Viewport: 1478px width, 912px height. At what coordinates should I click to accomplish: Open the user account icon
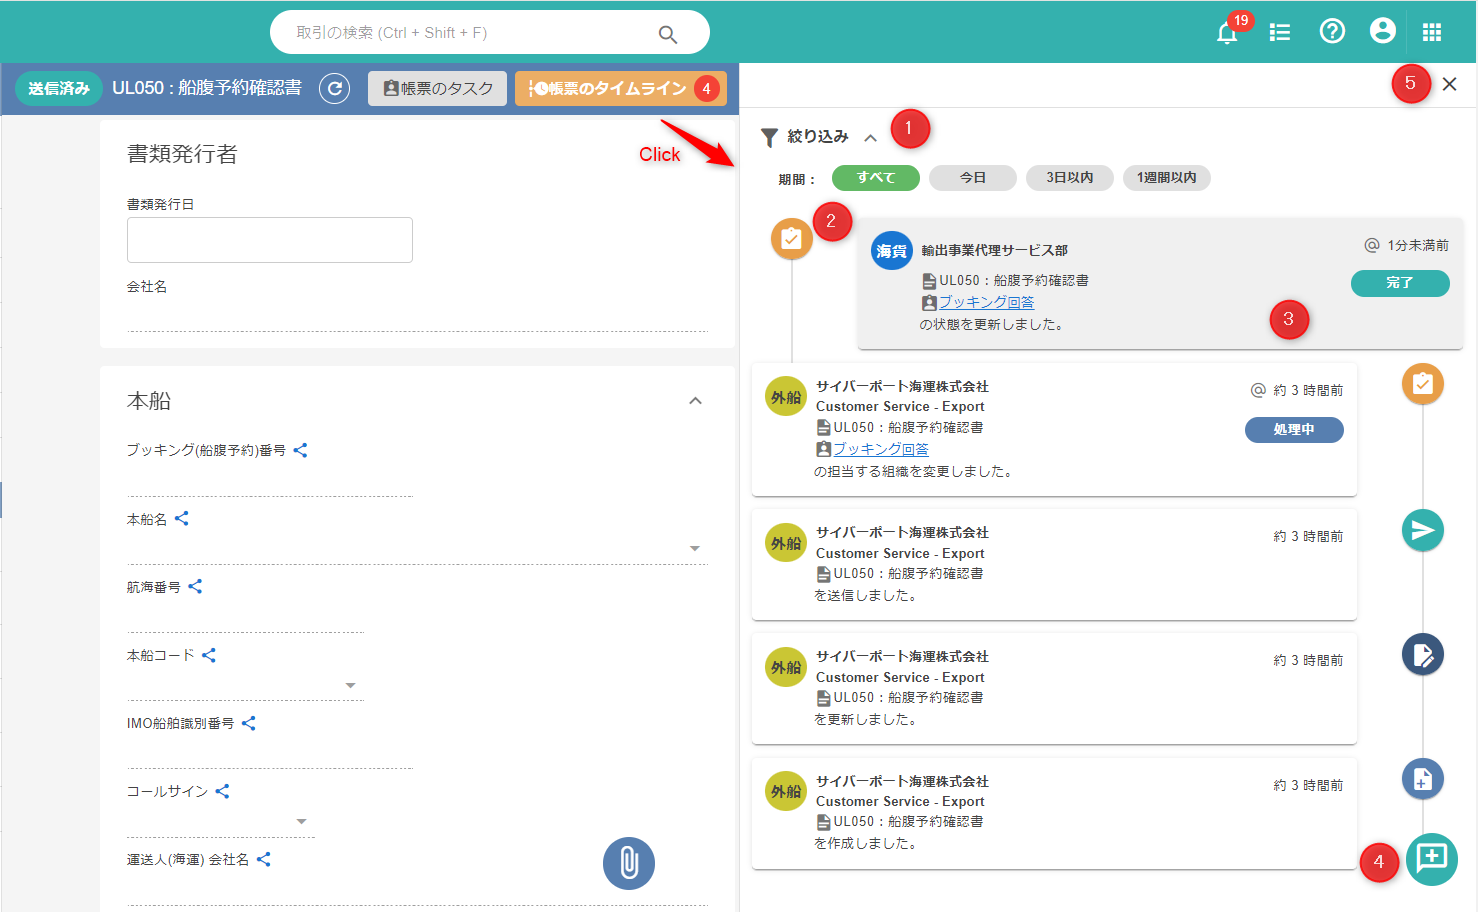[1382, 32]
